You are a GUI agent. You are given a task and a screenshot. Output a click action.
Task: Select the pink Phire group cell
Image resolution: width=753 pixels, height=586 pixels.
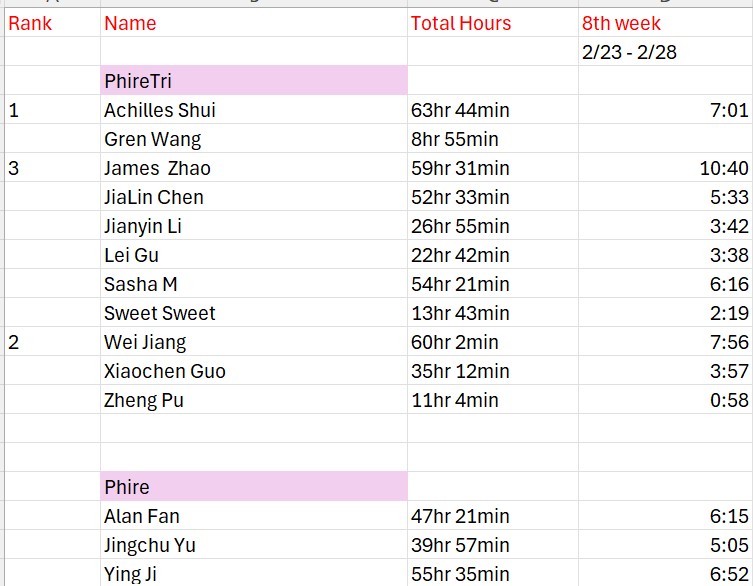254,487
